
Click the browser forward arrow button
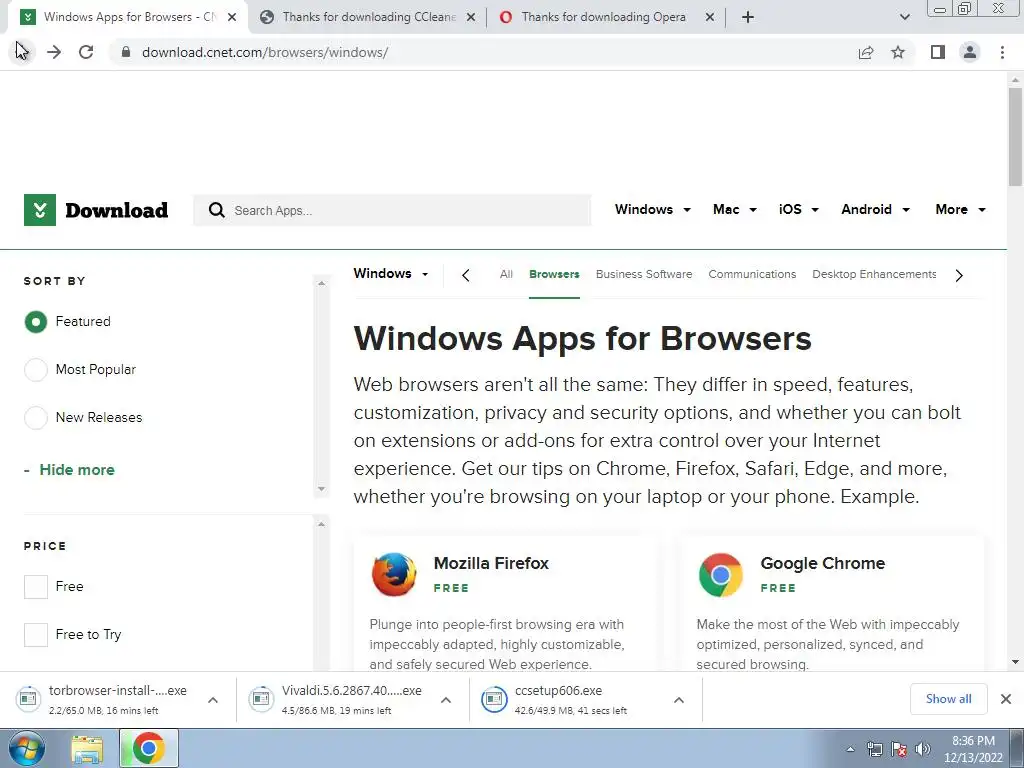coord(54,52)
